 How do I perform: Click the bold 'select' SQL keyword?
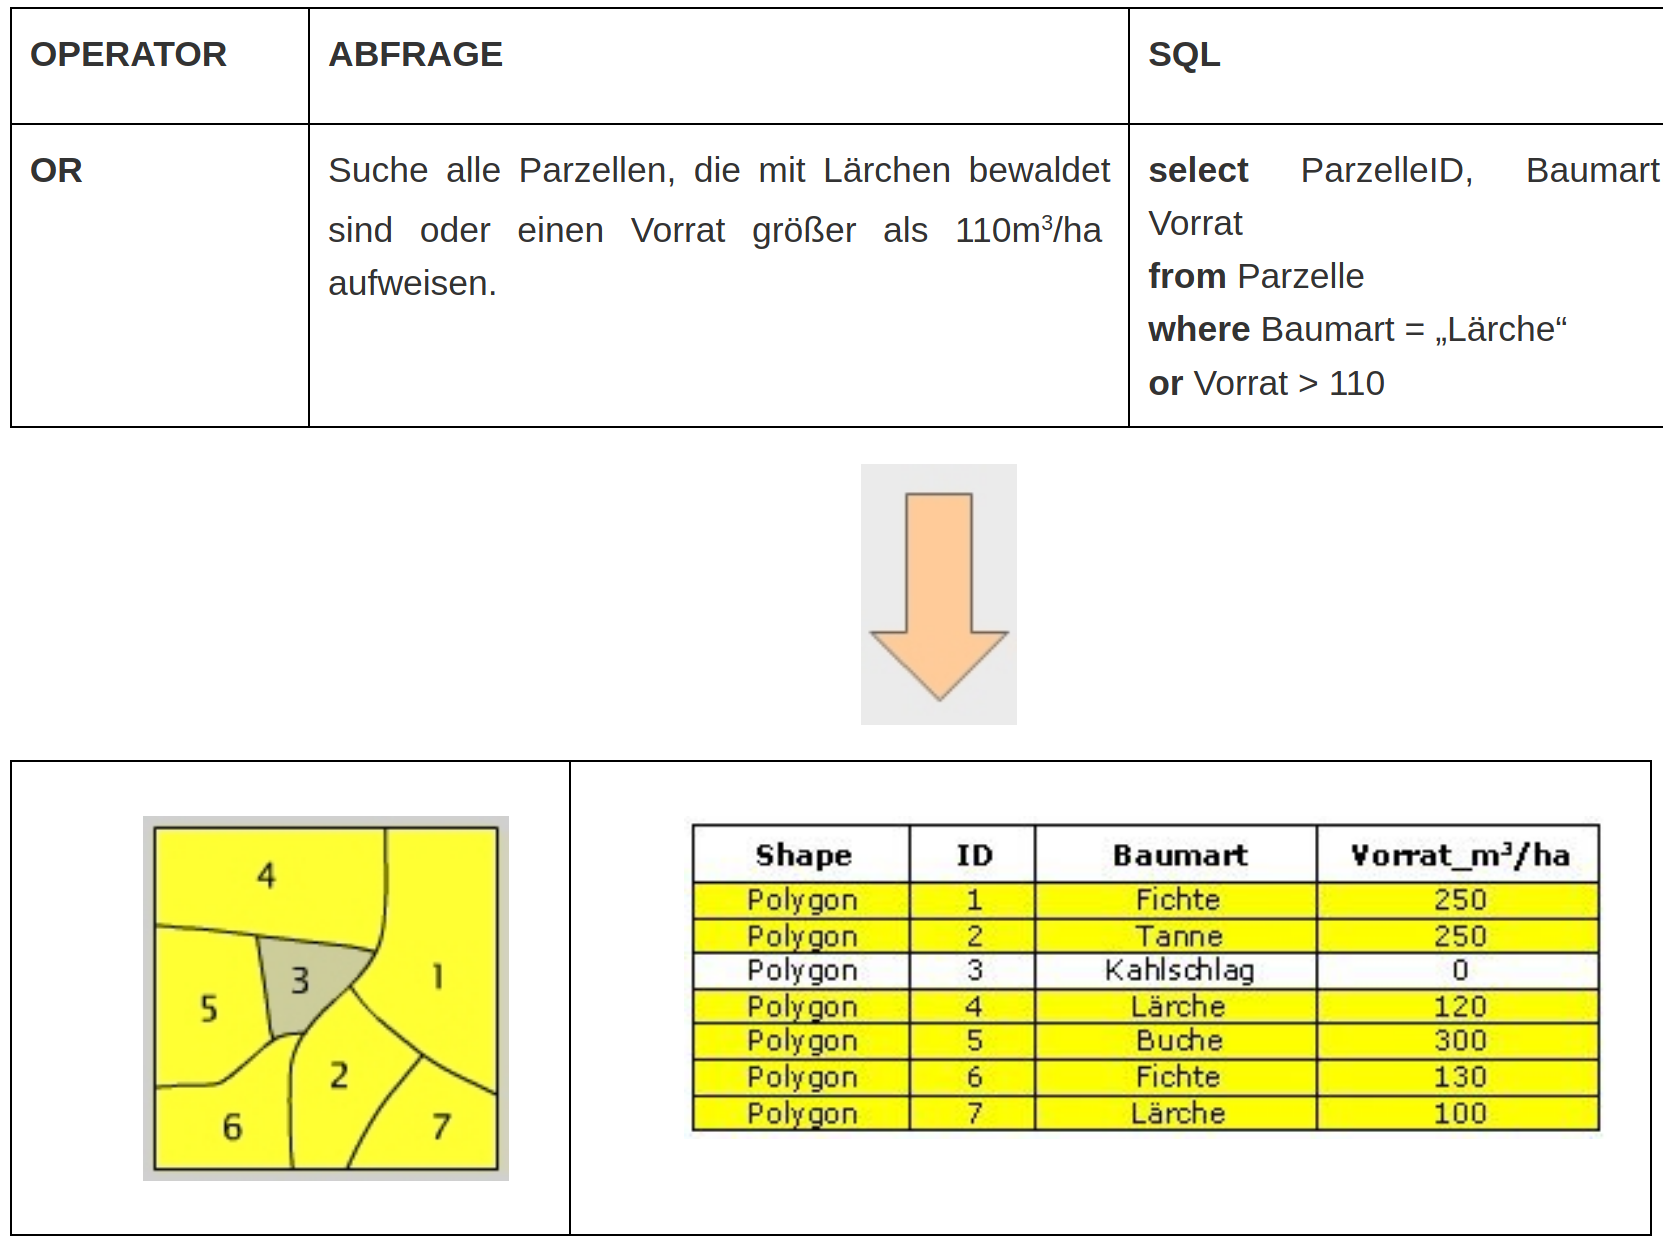[x=1198, y=170]
